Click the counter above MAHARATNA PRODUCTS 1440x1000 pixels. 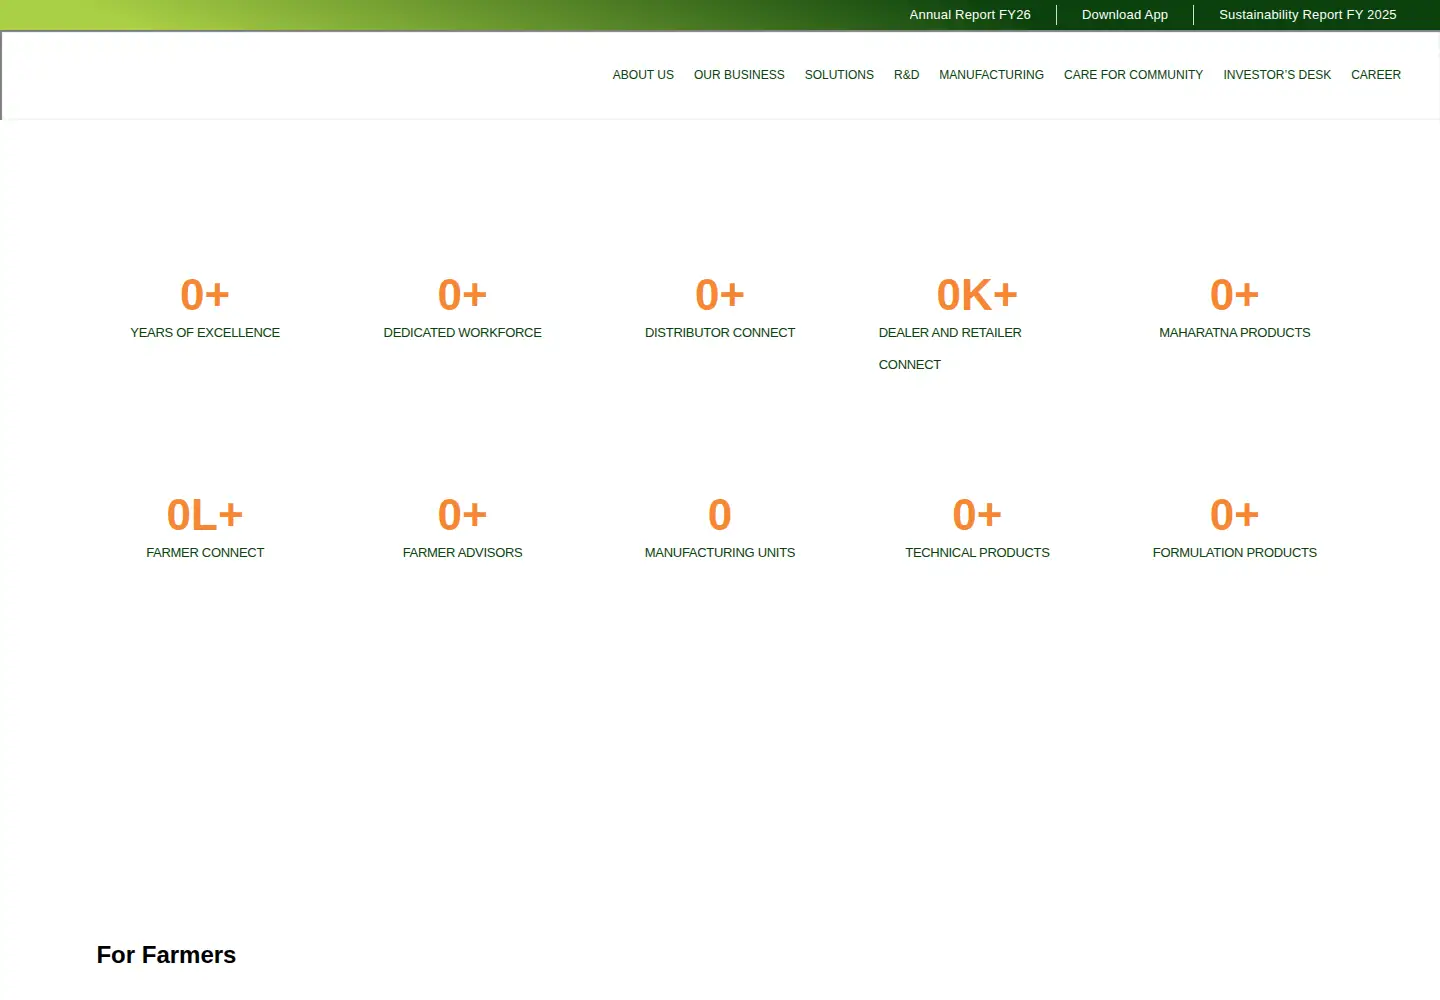click(1234, 295)
